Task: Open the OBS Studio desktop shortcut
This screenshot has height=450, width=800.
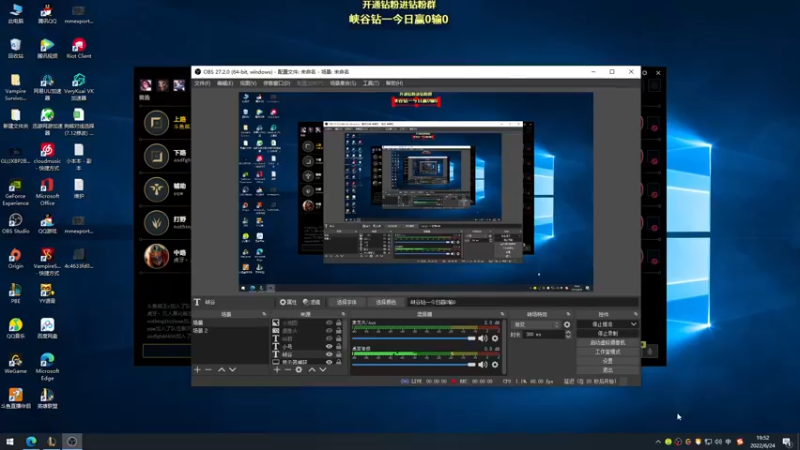Action: 15,223
